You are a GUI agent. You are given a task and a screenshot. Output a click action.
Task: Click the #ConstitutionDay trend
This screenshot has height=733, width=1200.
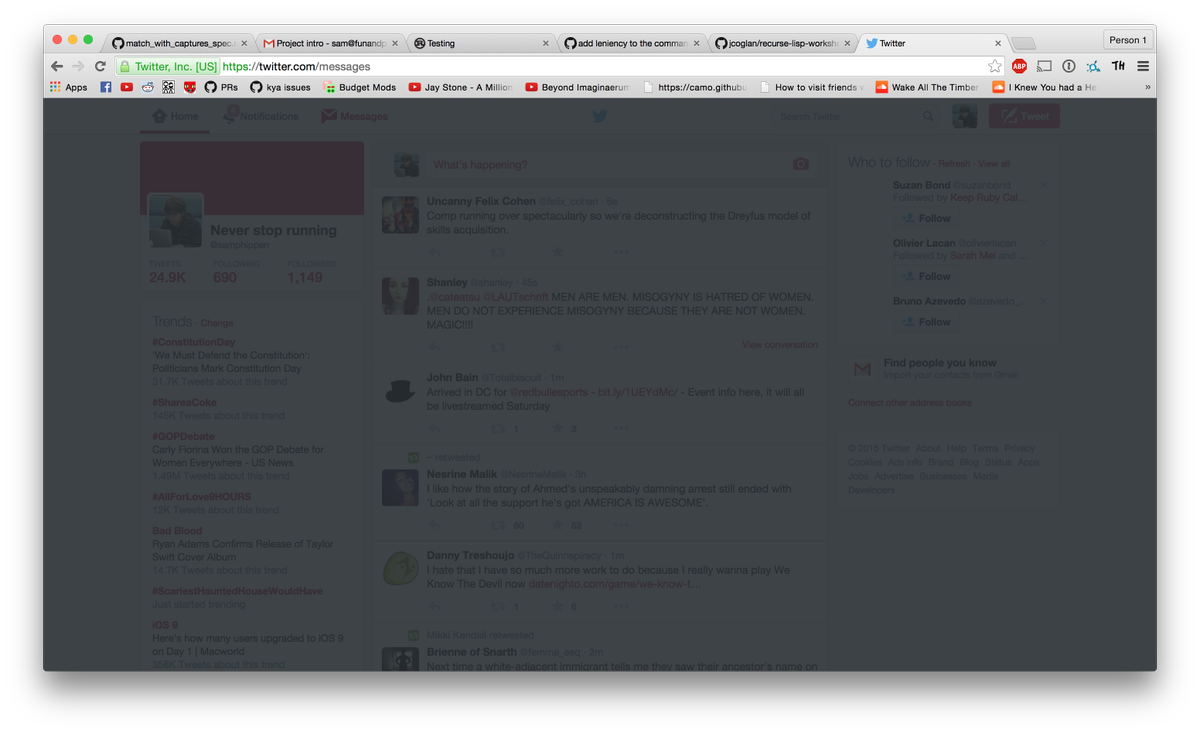click(194, 342)
